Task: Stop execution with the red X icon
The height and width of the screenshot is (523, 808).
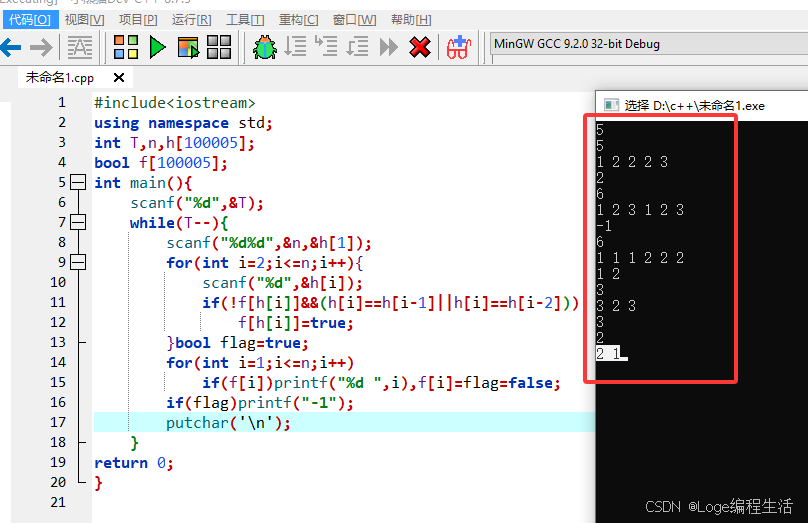Action: point(419,47)
